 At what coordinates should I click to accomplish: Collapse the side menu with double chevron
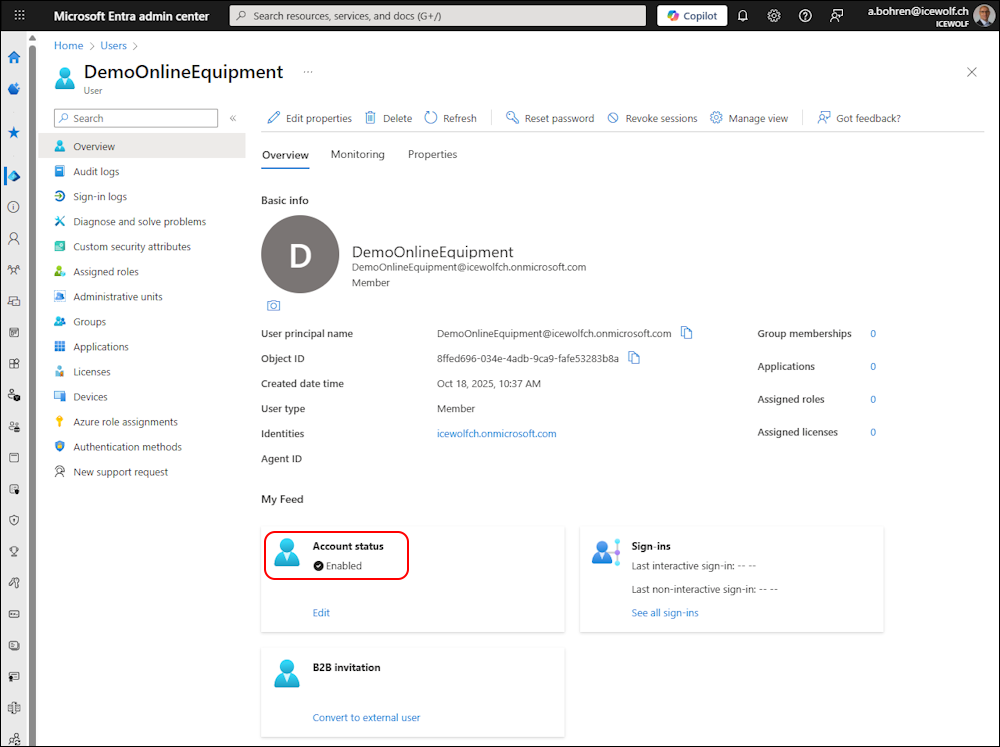pos(233,118)
